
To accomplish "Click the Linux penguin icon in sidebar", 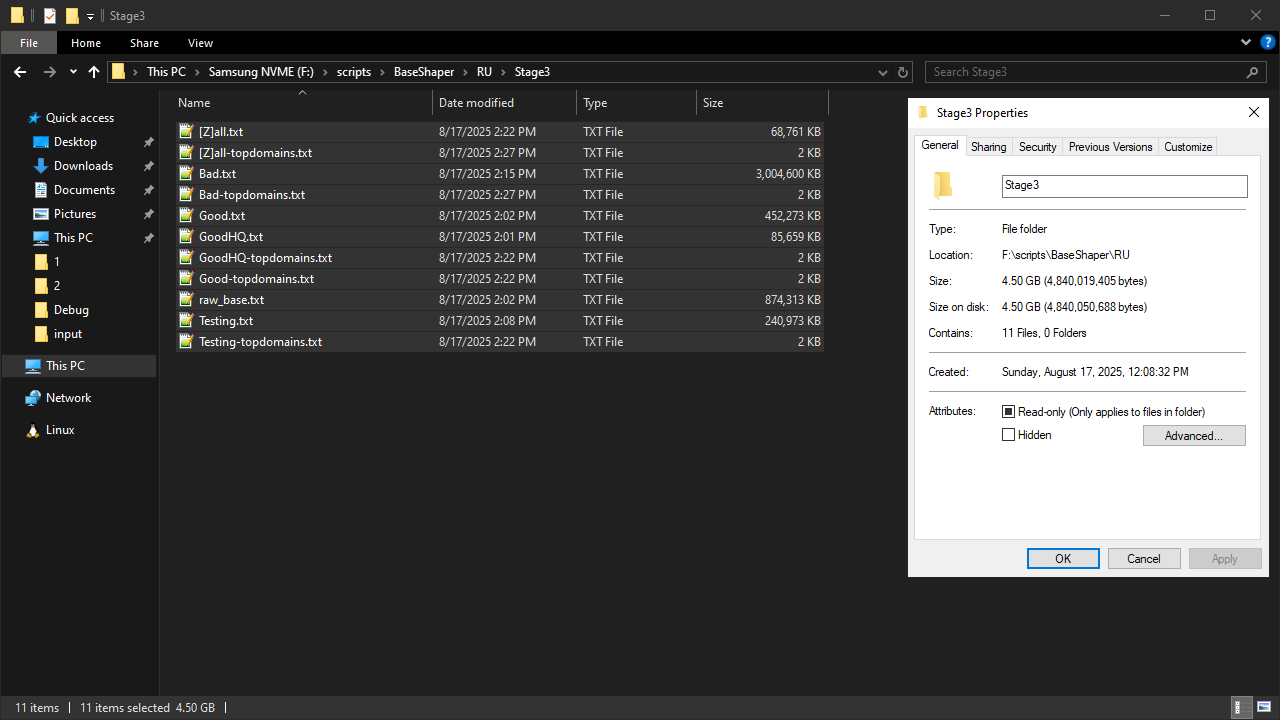I will point(33,430).
